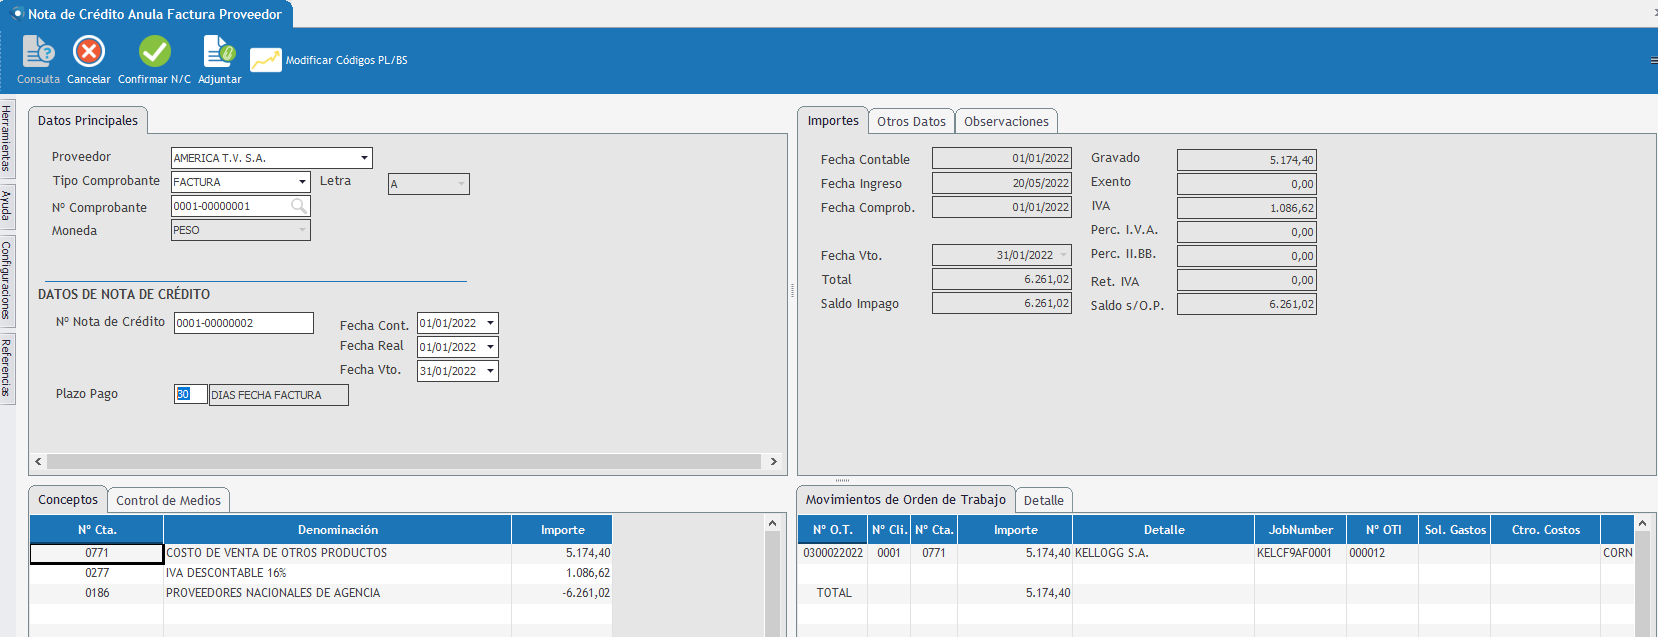Click the Adjuntar attachment icon
This screenshot has width=1658, height=637.
[x=219, y=52]
